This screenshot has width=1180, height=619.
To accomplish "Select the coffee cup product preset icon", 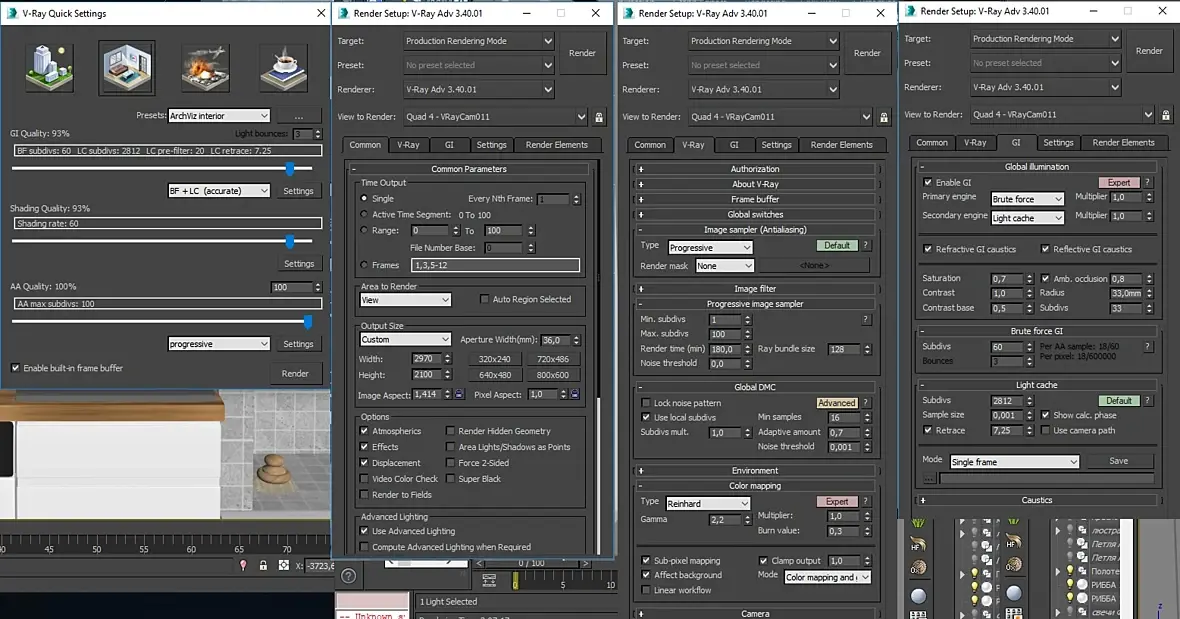I will coord(284,68).
